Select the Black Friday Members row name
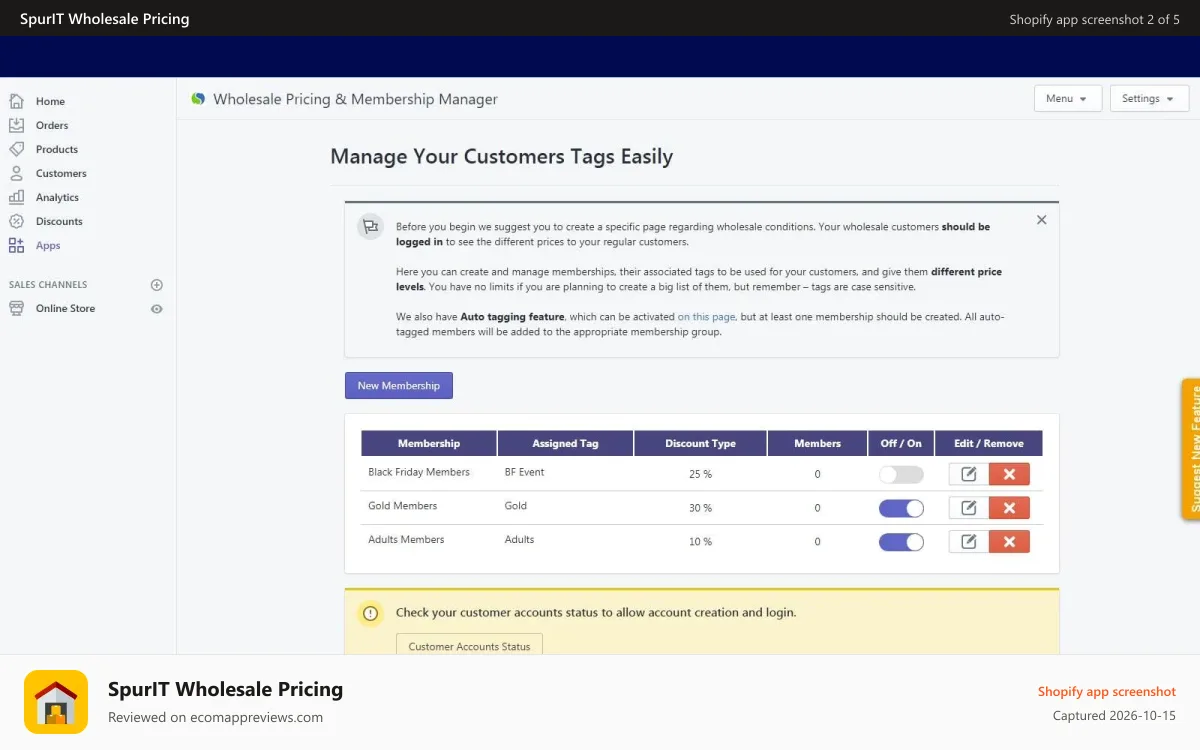This screenshot has width=1200, height=750. coord(419,471)
